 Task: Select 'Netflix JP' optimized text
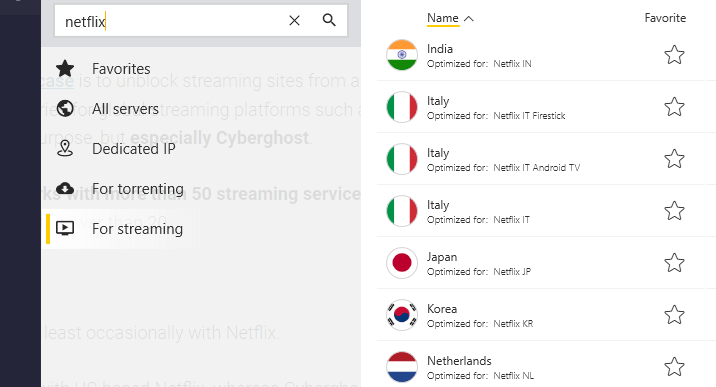pos(512,272)
